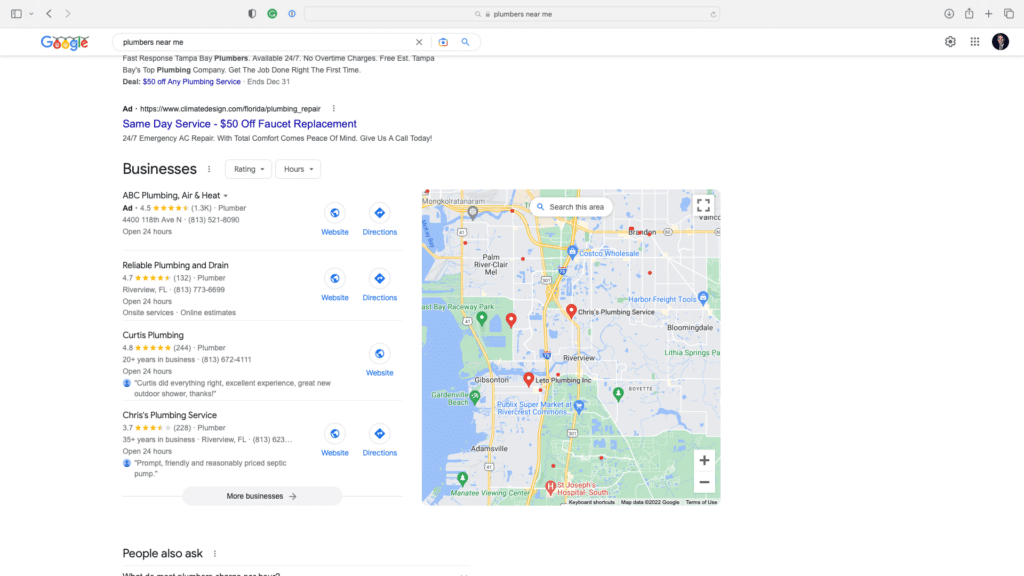Open the Rating filter dropdown

pos(248,169)
